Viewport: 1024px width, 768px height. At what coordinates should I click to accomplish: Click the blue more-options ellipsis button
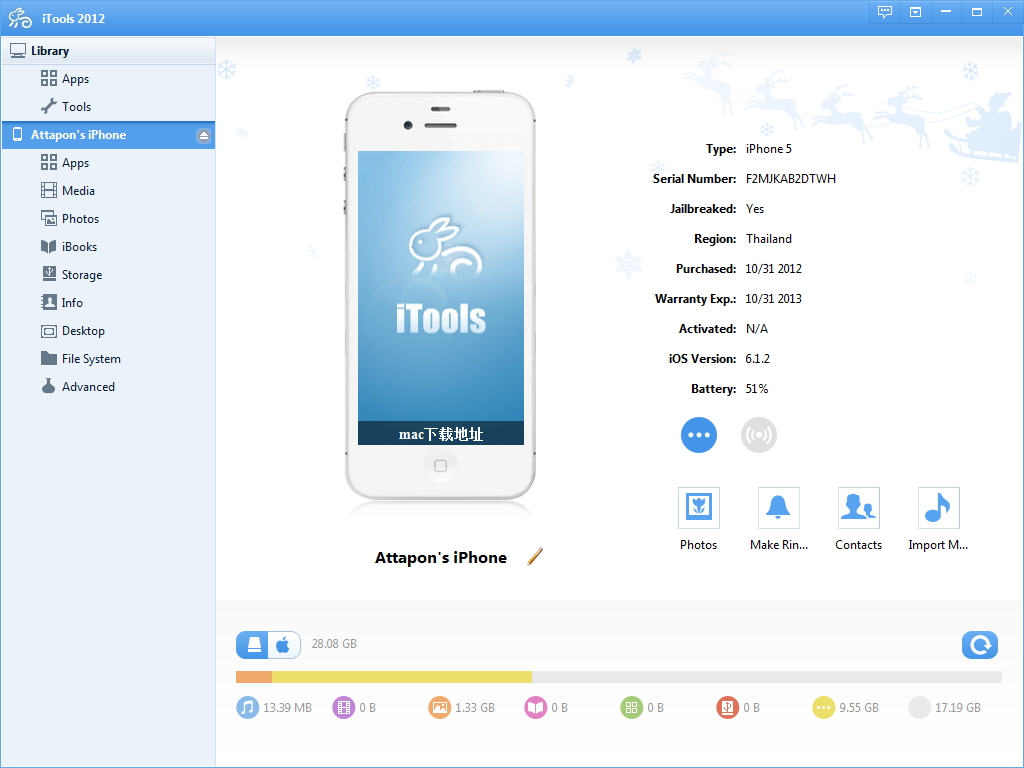699,435
